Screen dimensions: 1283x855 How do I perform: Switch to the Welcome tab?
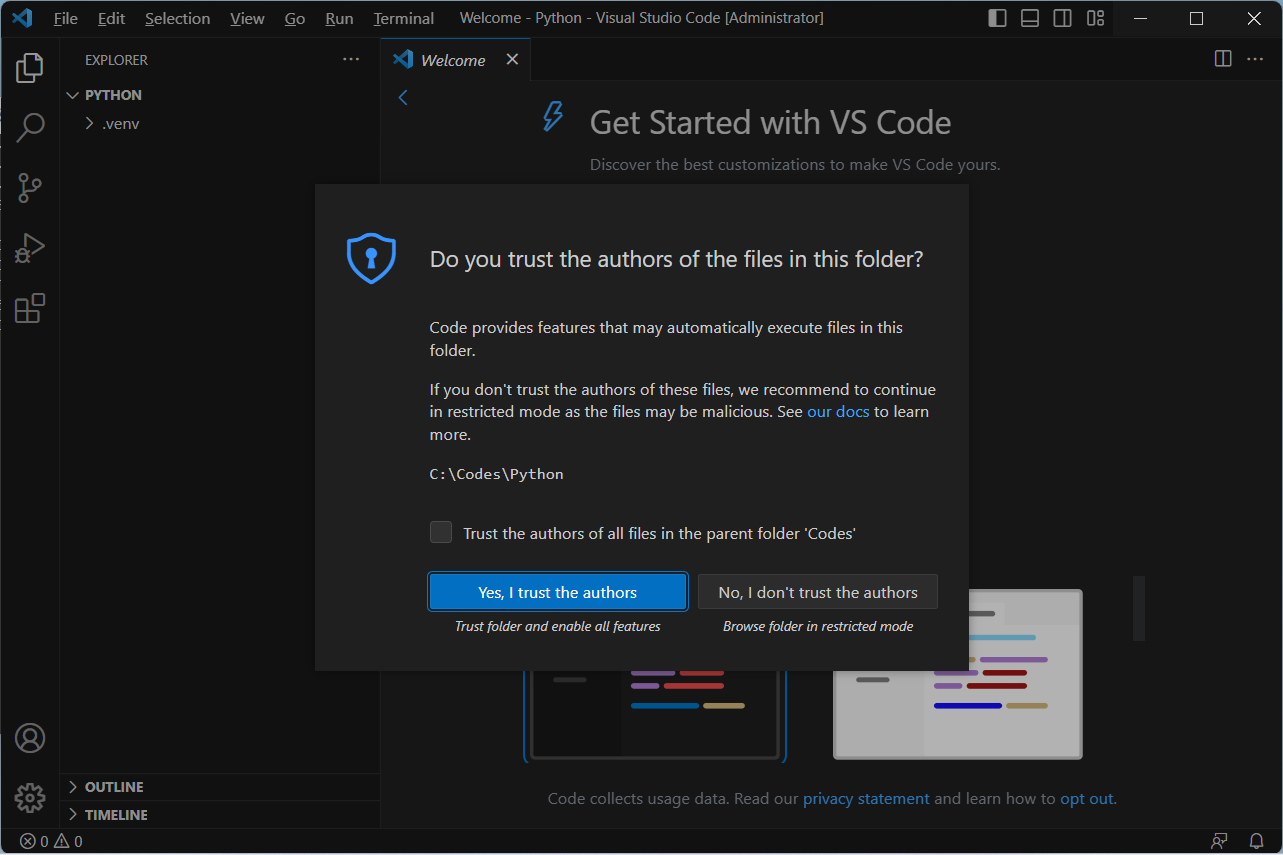click(x=451, y=59)
